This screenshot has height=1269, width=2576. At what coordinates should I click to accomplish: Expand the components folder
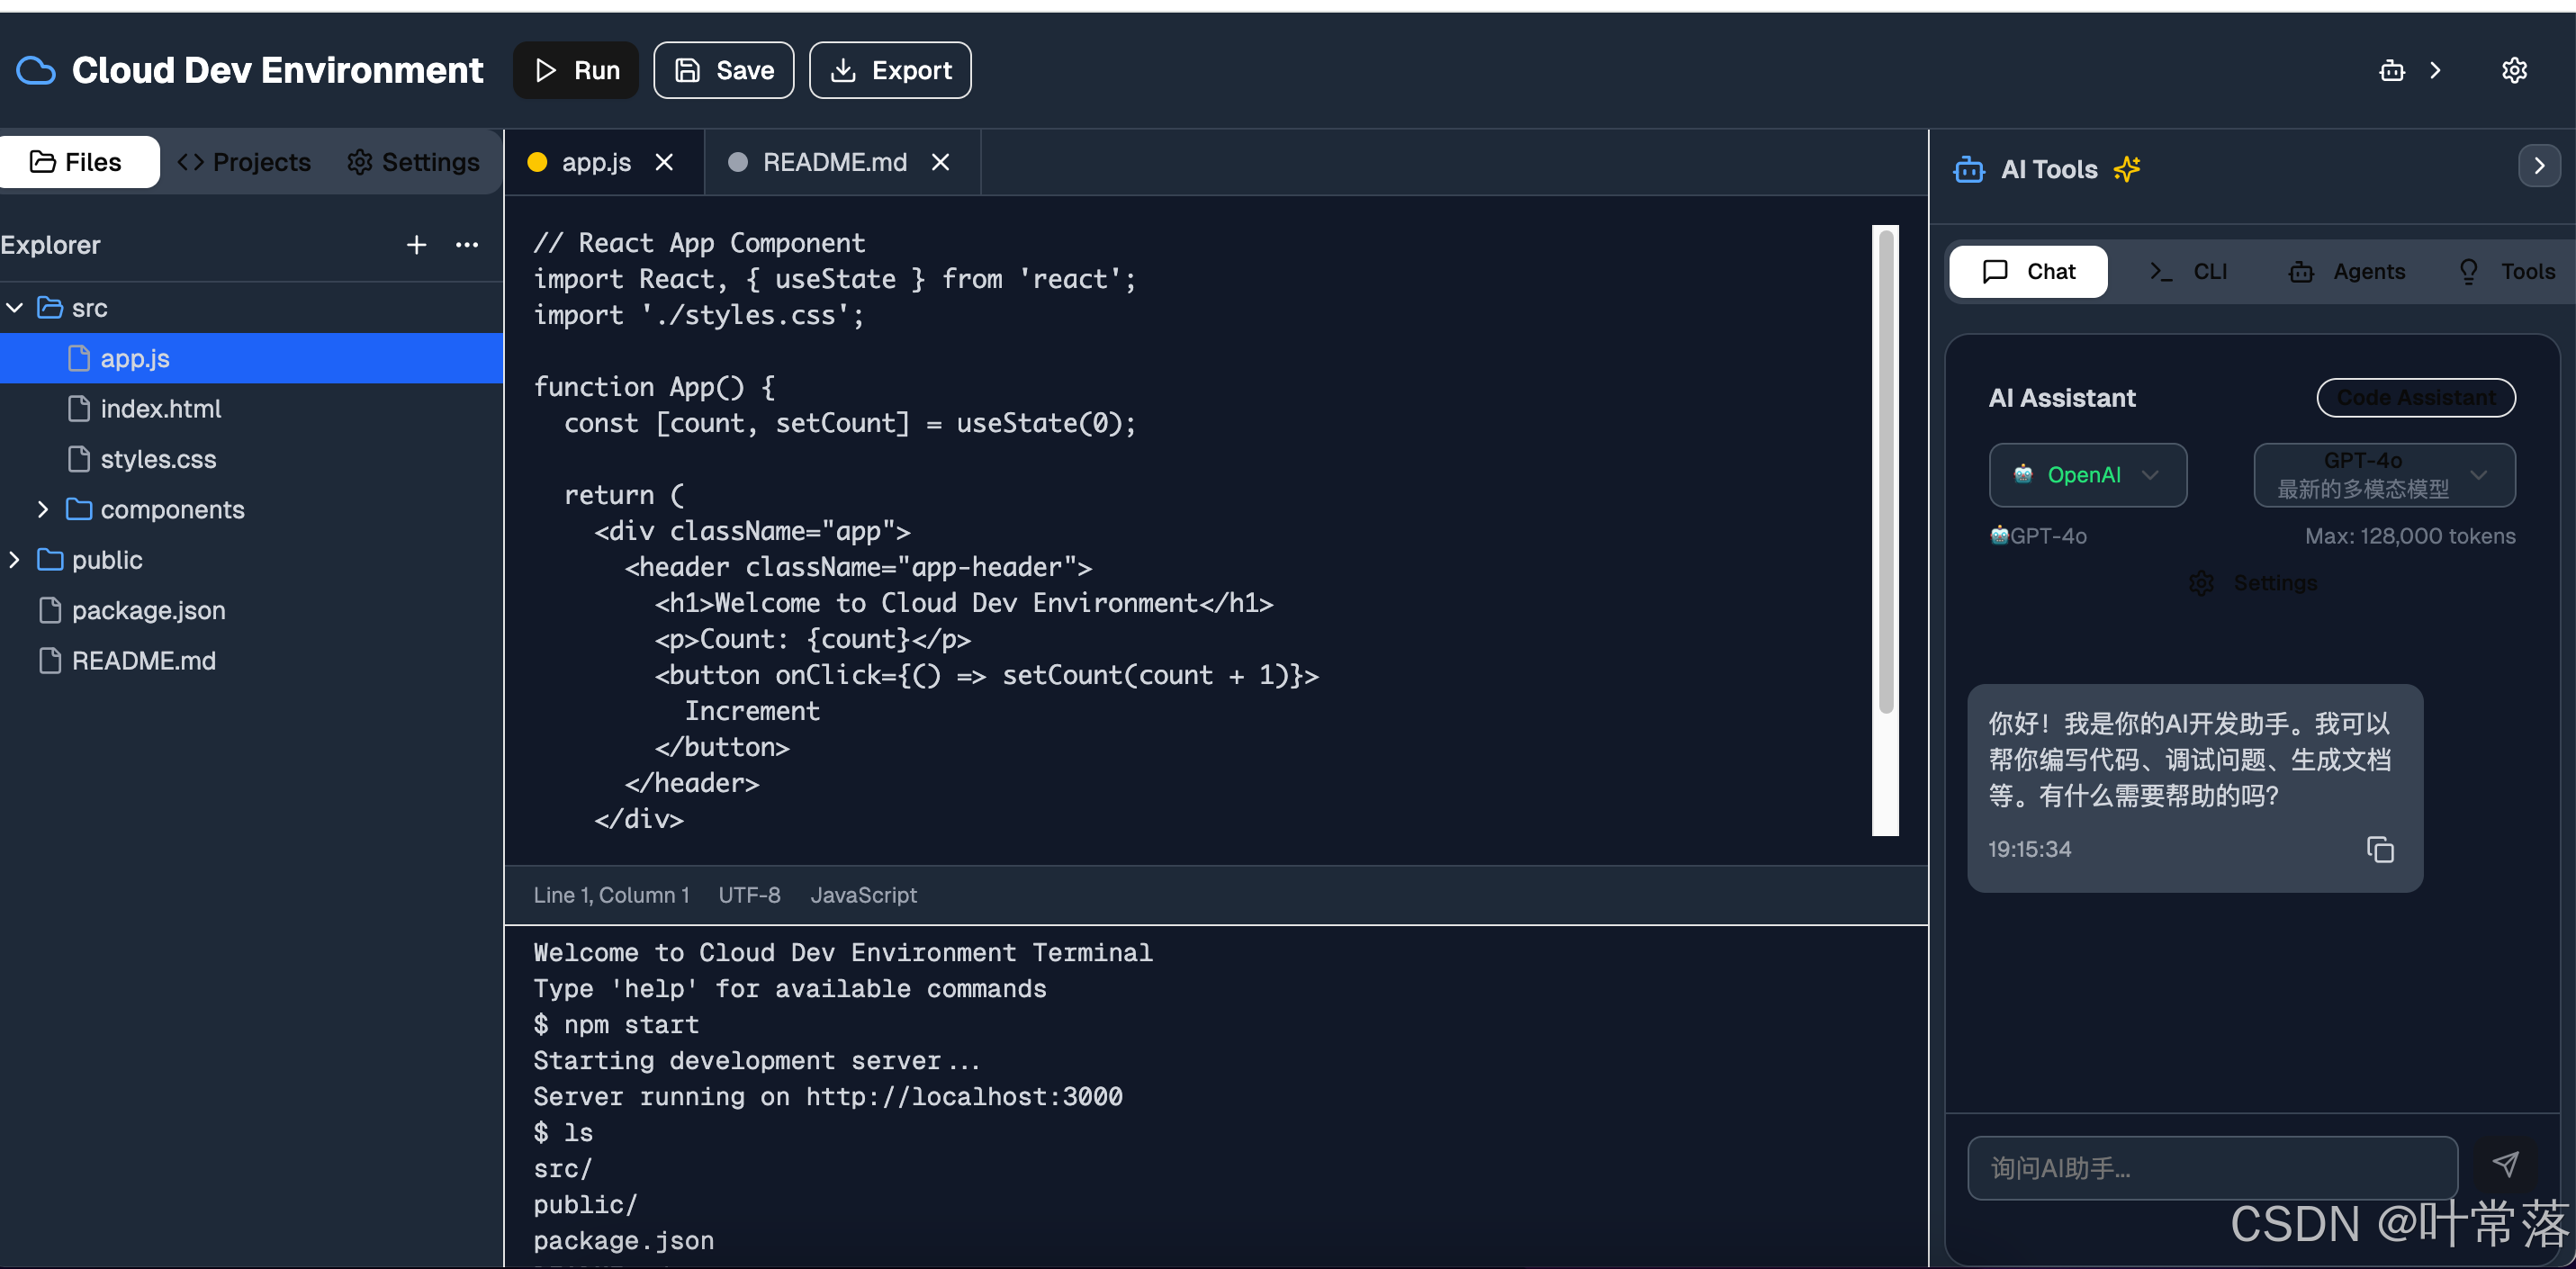tap(43, 510)
